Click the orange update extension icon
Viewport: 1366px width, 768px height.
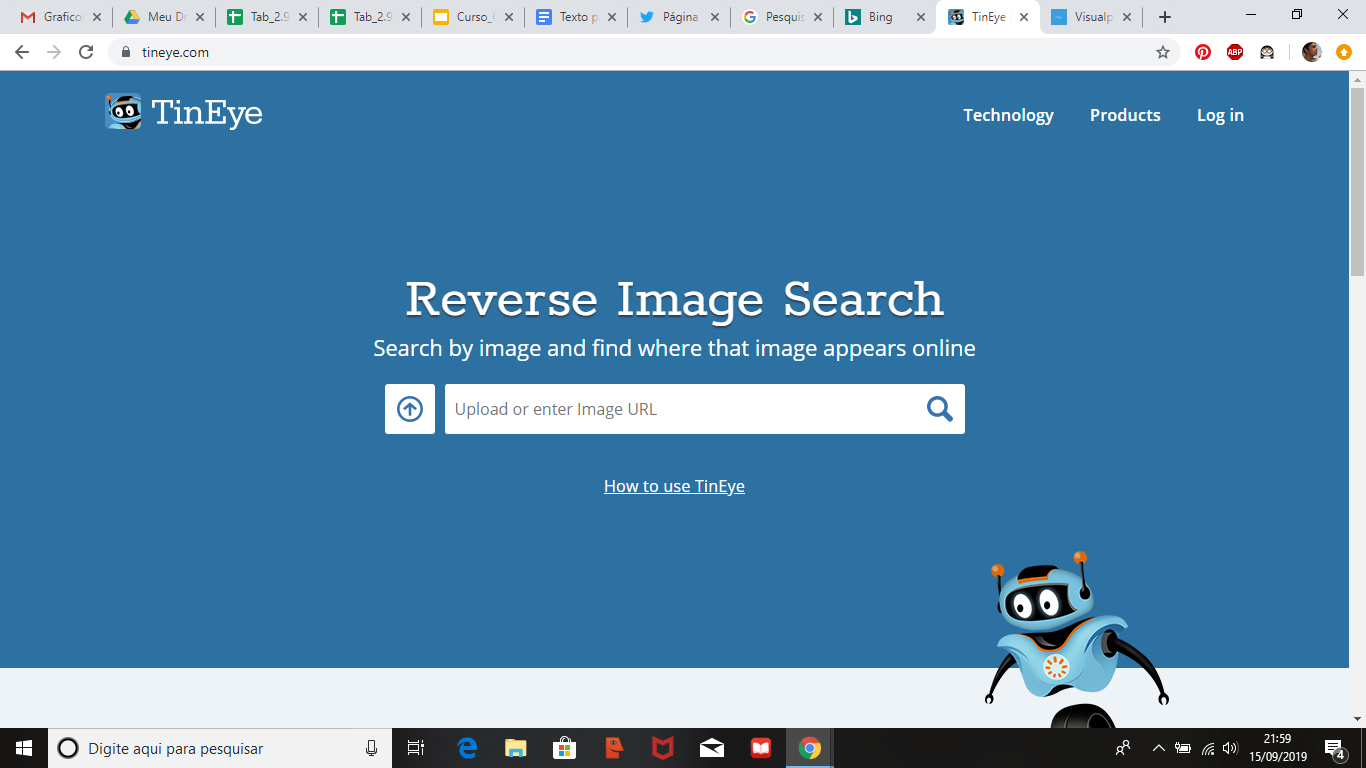[x=1344, y=52]
